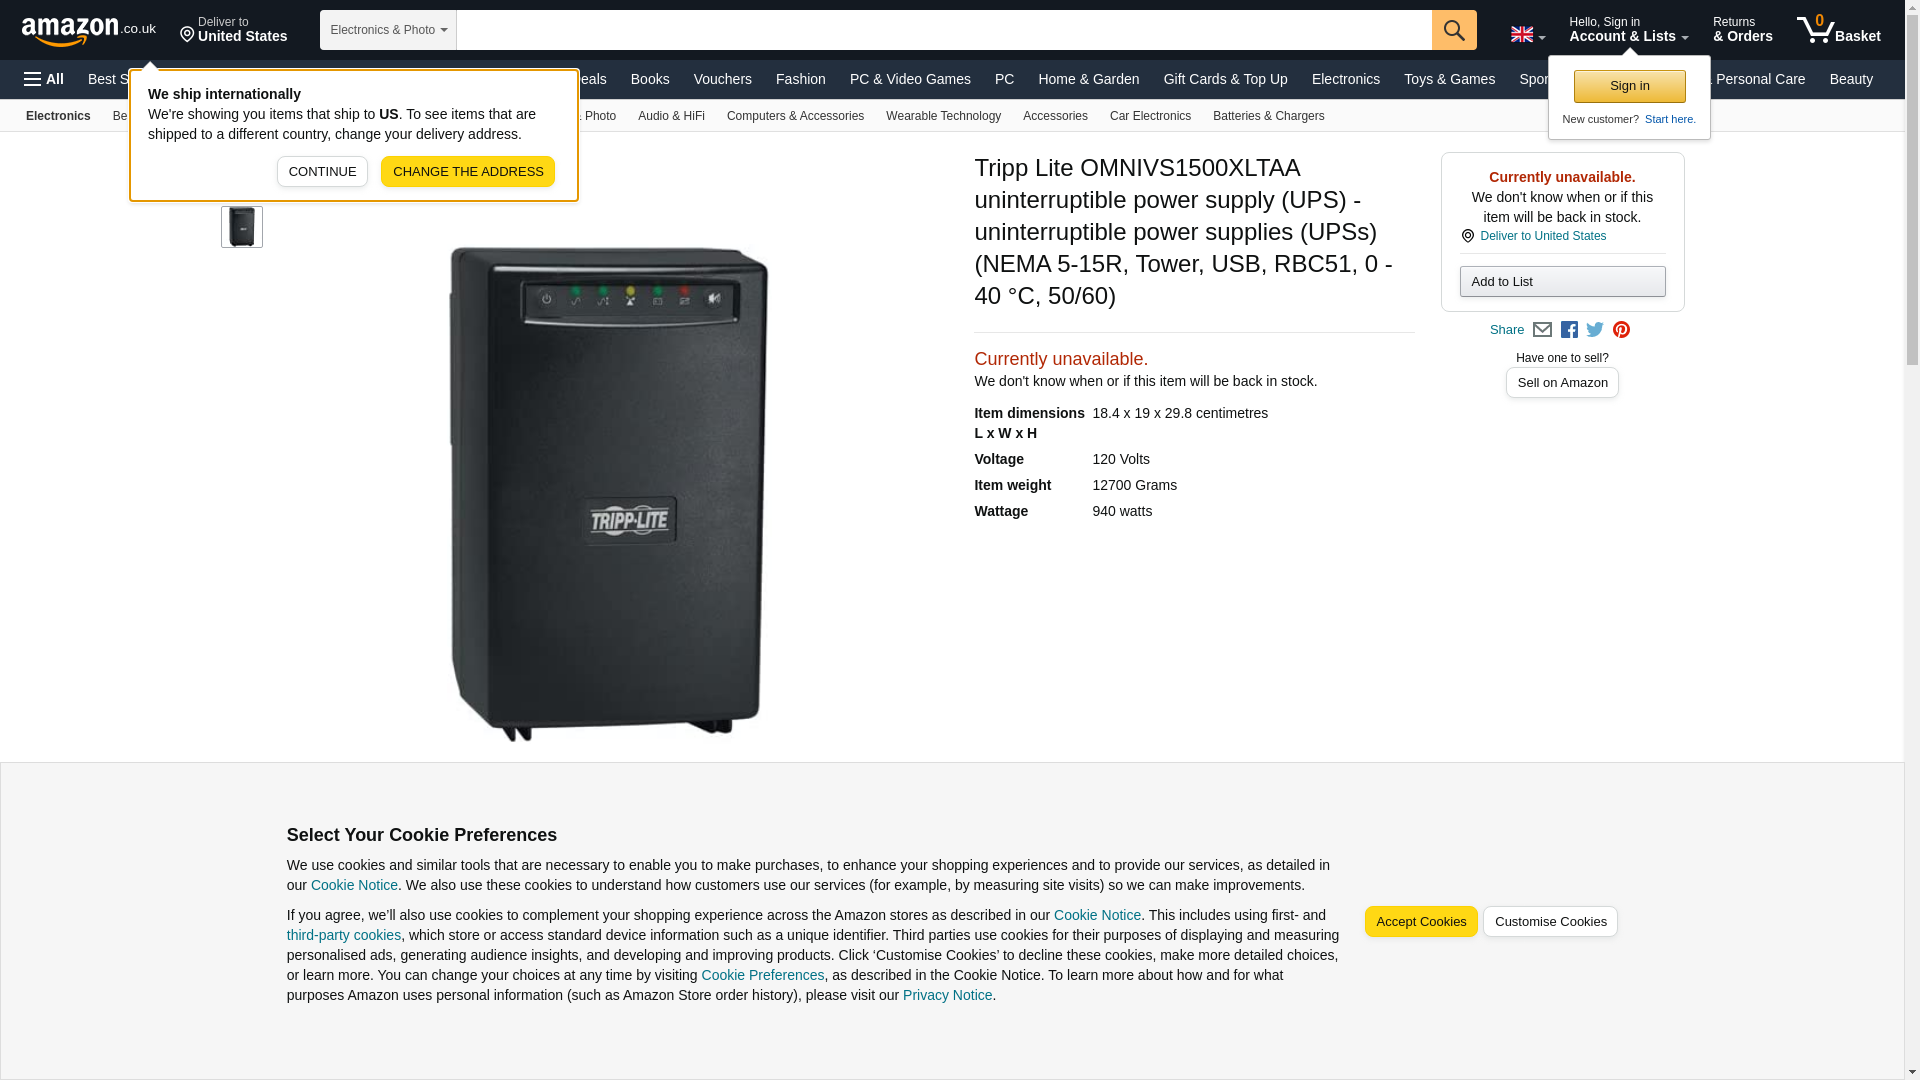Open the basket cart icon
1920x1080 pixels.
(x=1838, y=30)
